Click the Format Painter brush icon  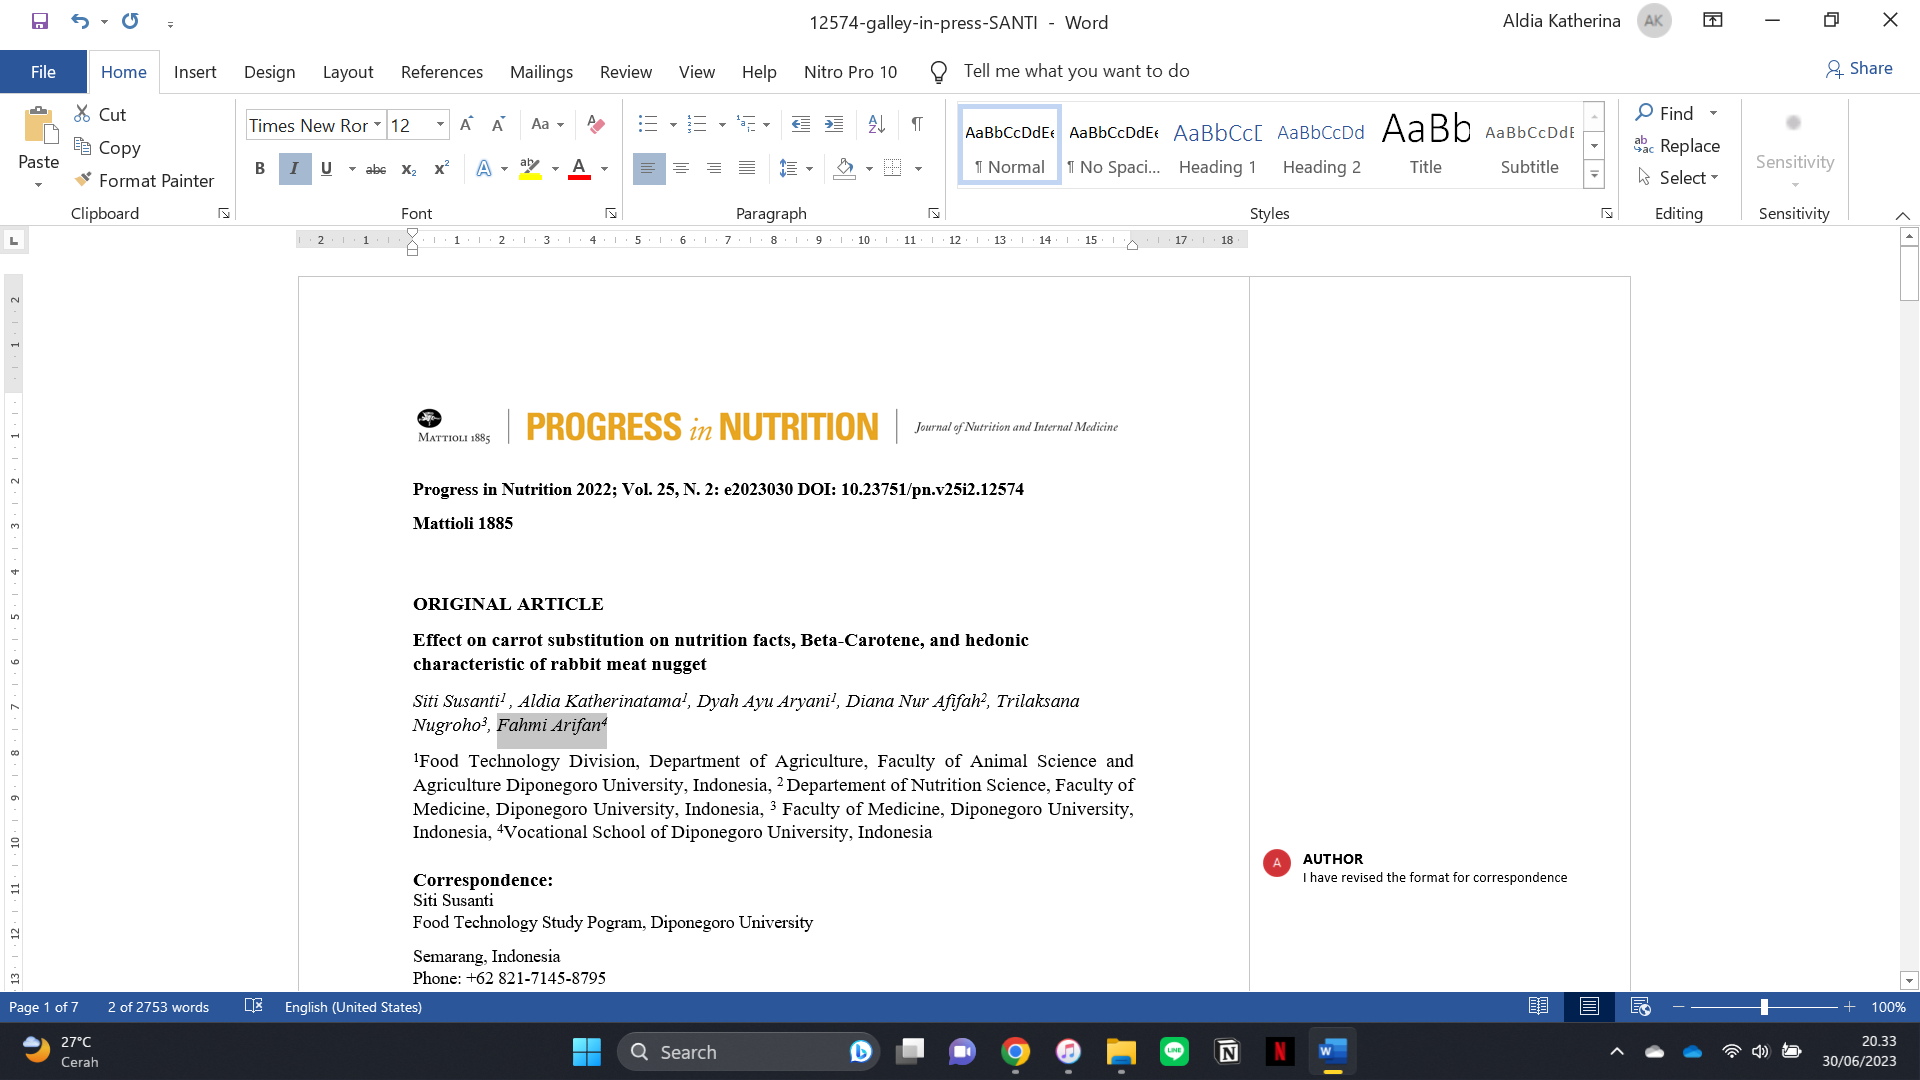(x=84, y=180)
